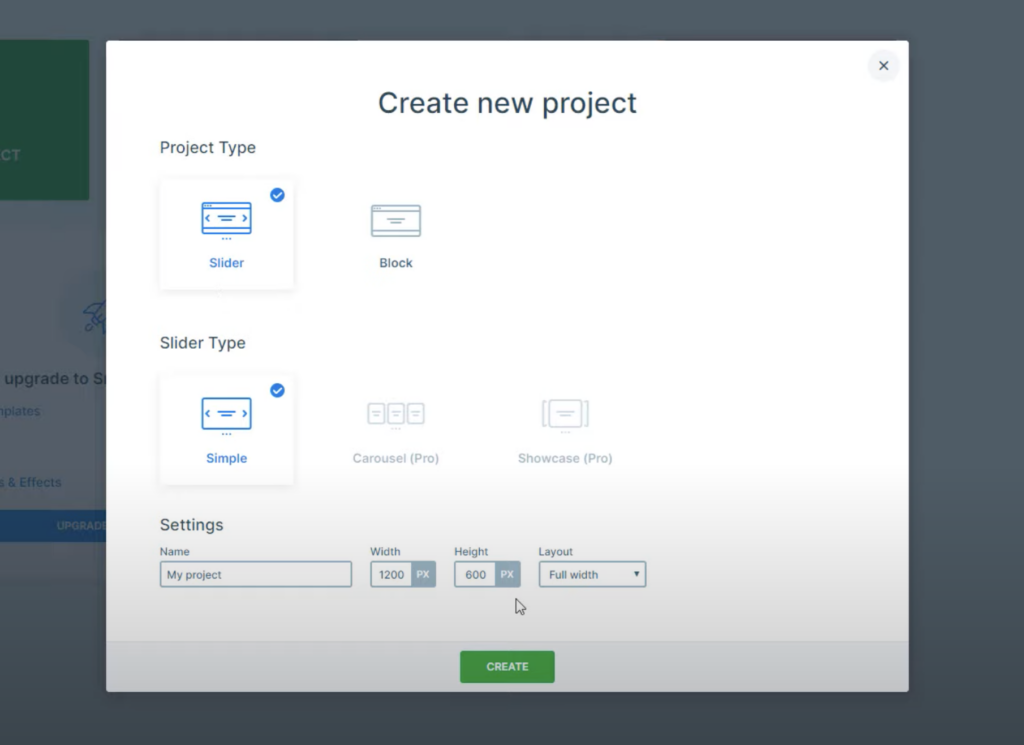Close the Create new project dialog
The width and height of the screenshot is (1024, 745).
coord(883,66)
